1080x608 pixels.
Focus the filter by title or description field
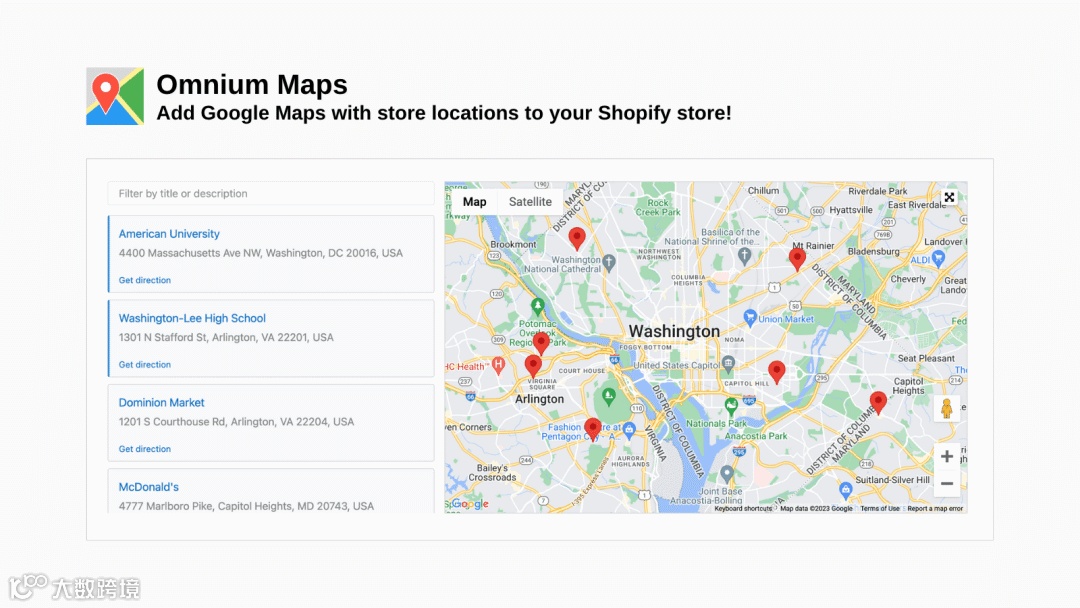pos(271,193)
